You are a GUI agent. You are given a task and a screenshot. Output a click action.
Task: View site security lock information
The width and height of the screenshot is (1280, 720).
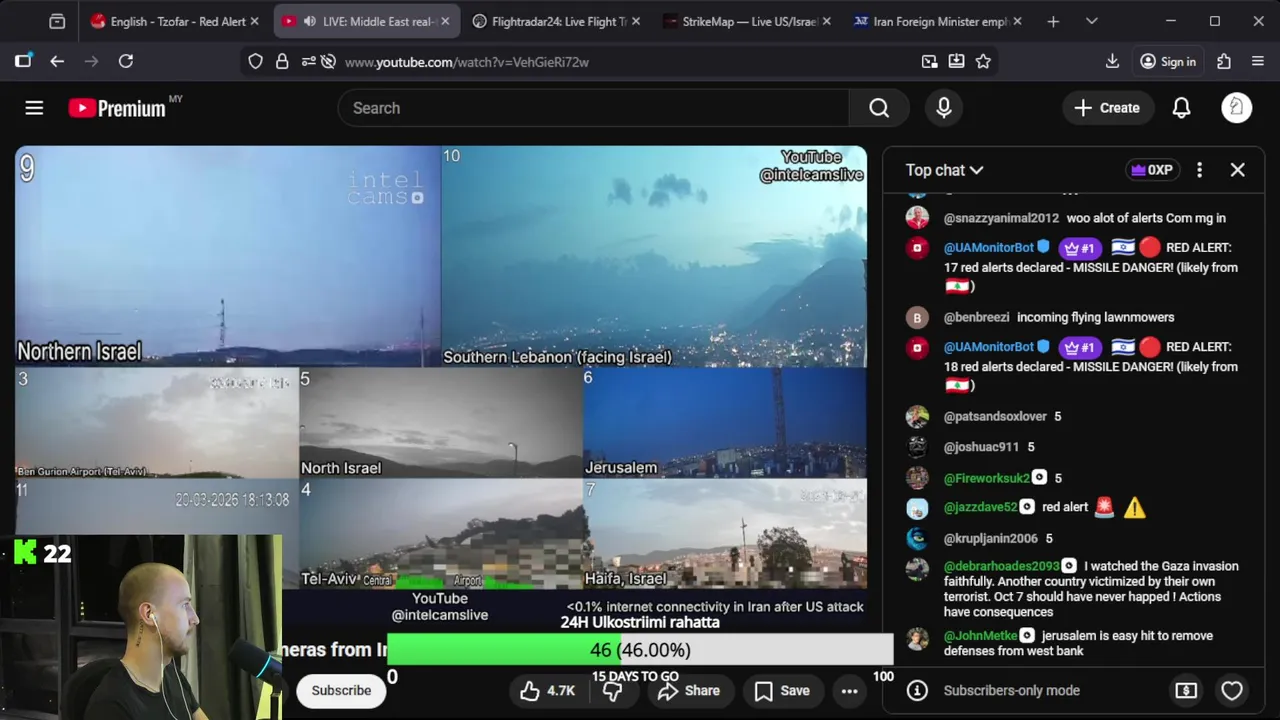pyautogui.click(x=282, y=62)
